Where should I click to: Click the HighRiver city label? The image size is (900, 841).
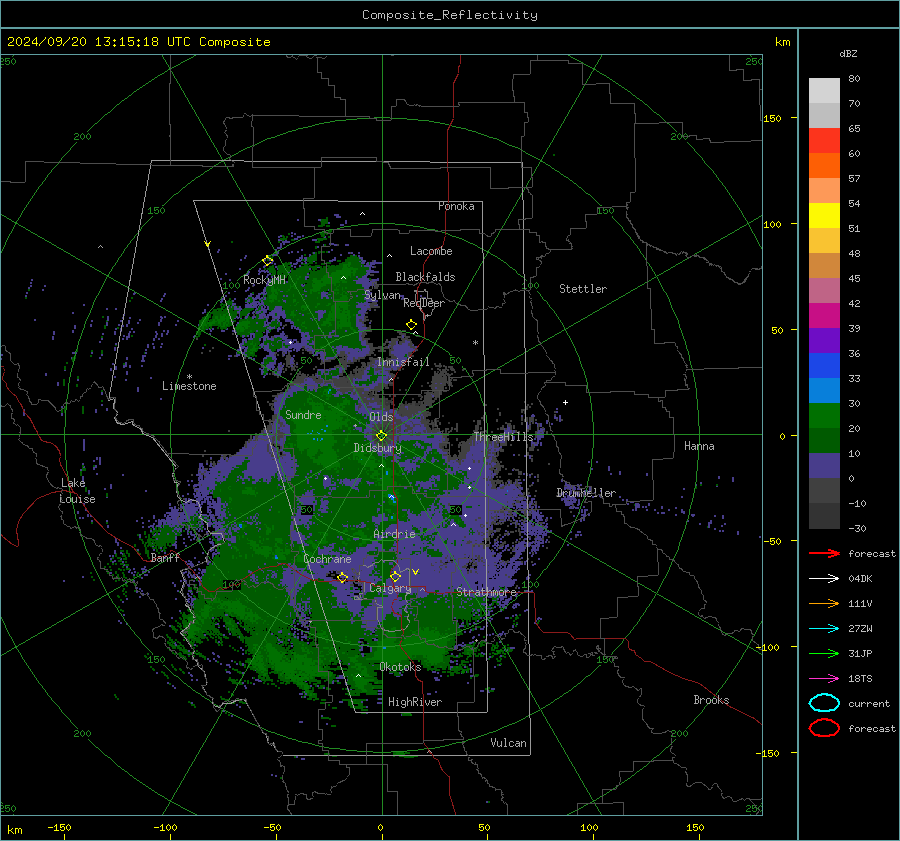[x=415, y=702]
